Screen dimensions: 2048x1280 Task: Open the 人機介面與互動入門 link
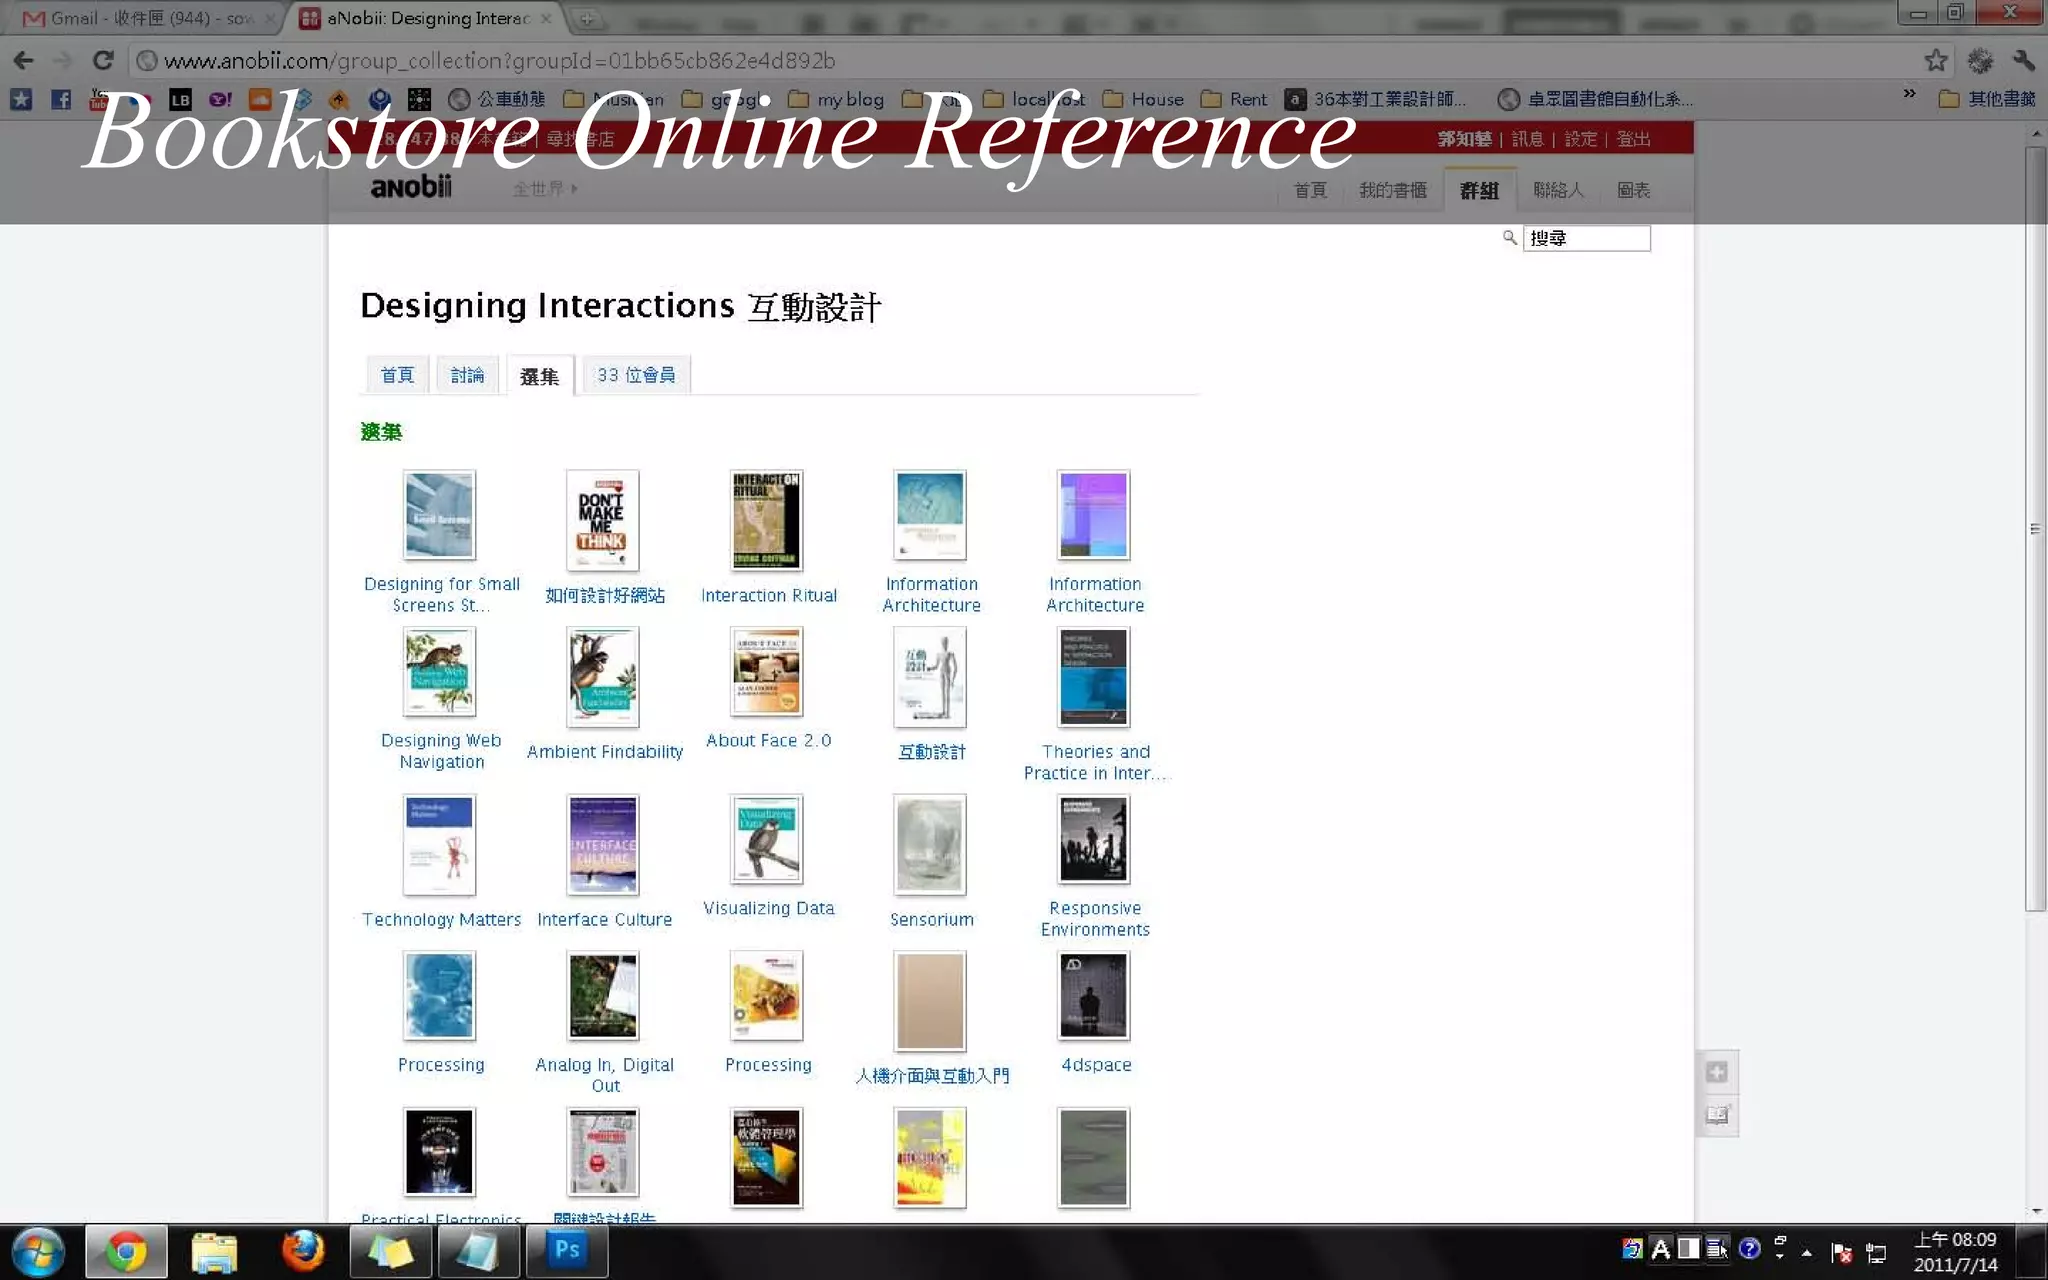(x=932, y=1076)
